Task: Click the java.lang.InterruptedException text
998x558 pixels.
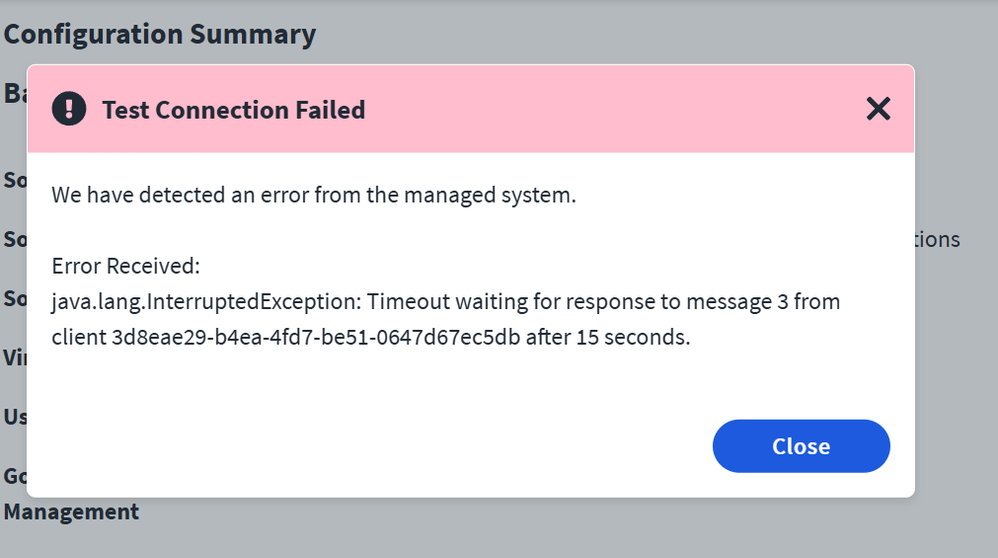Action: tap(204, 302)
